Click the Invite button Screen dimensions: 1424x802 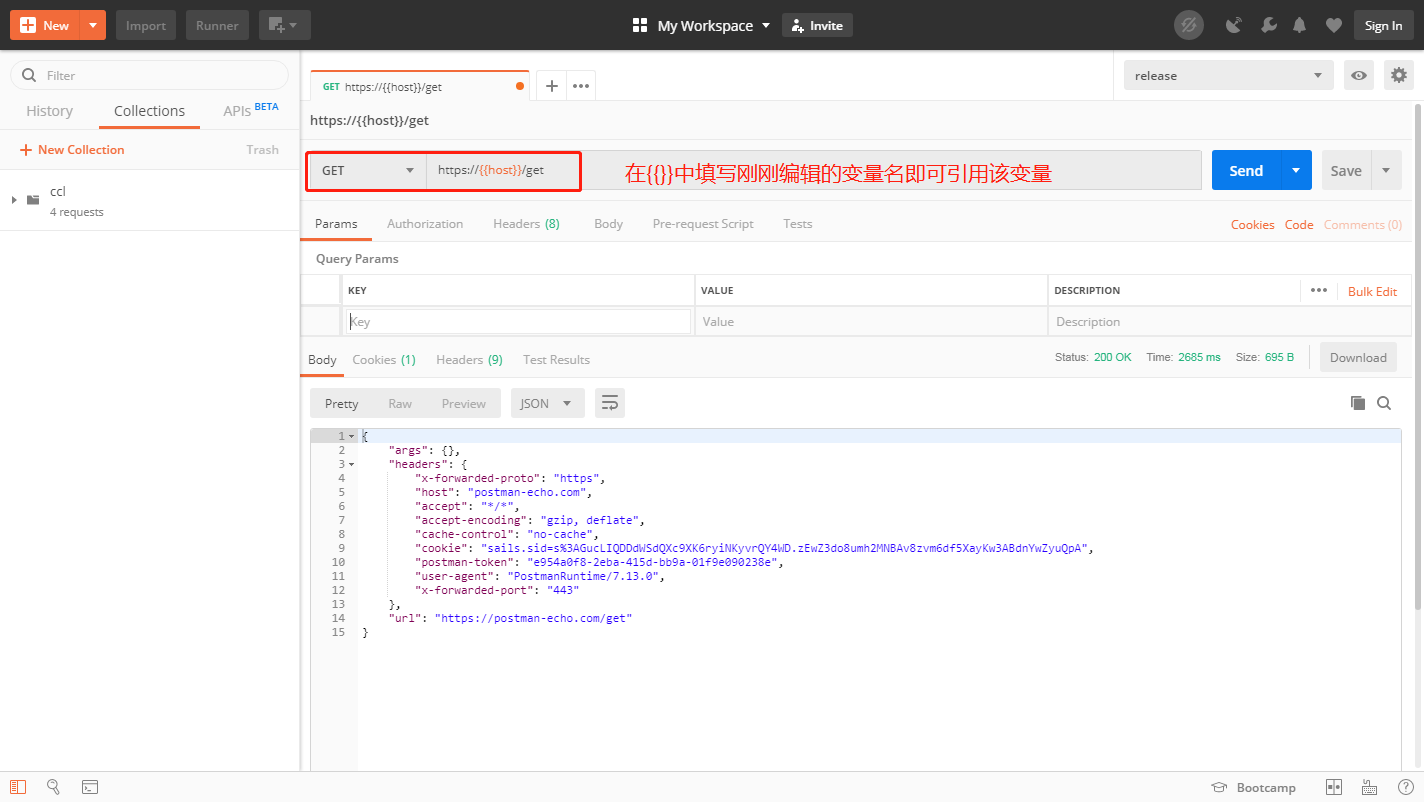pyautogui.click(x=817, y=26)
